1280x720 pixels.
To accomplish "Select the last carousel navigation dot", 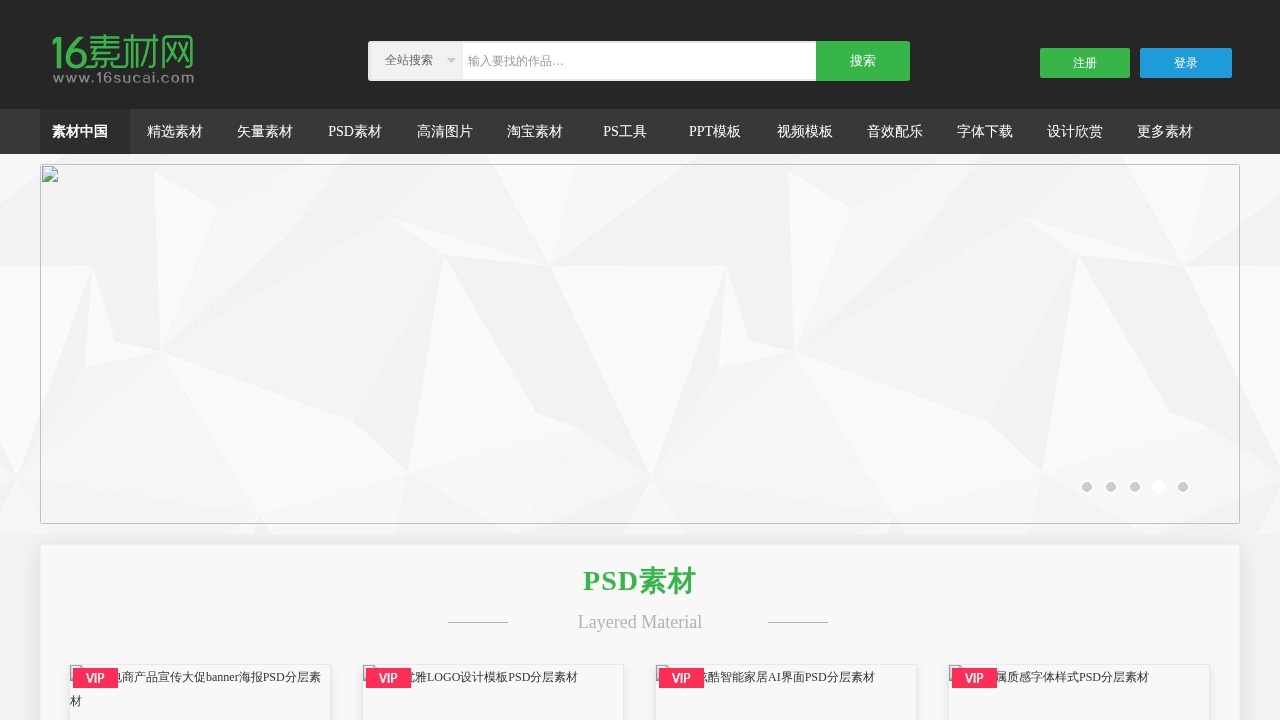I will click(1183, 487).
